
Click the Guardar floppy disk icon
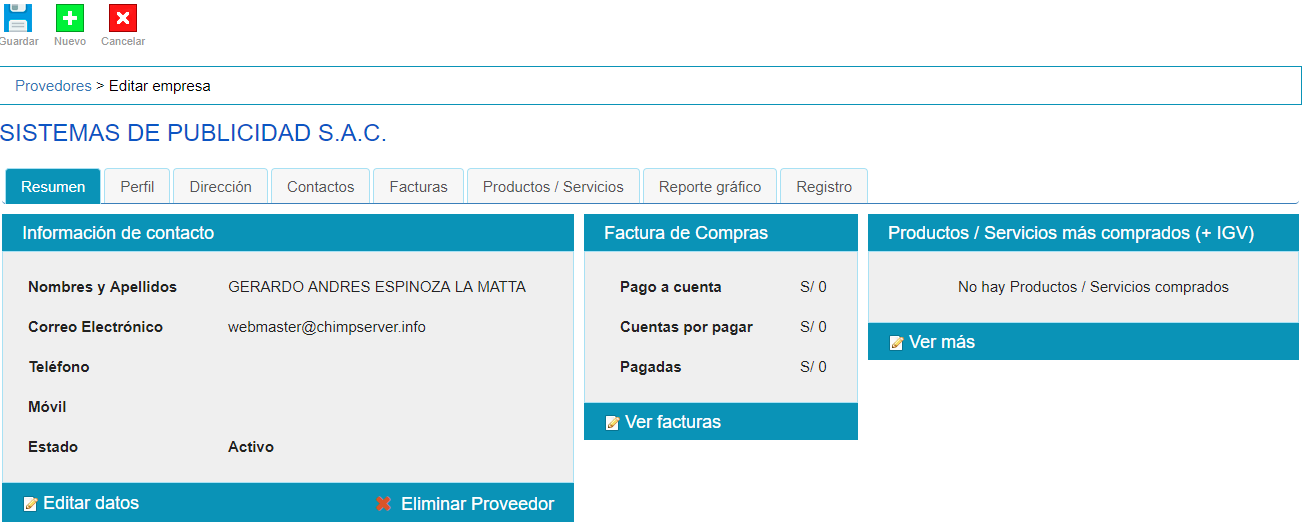[18, 19]
